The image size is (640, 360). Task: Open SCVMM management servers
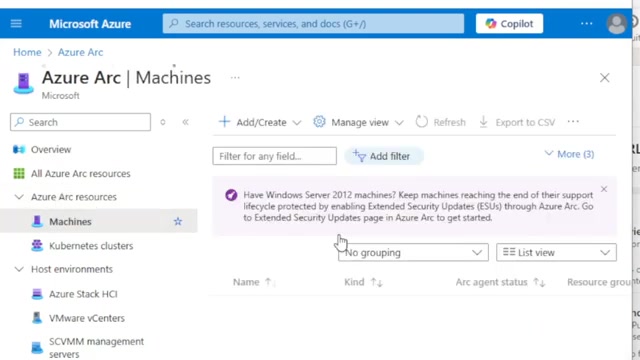[x=96, y=347]
